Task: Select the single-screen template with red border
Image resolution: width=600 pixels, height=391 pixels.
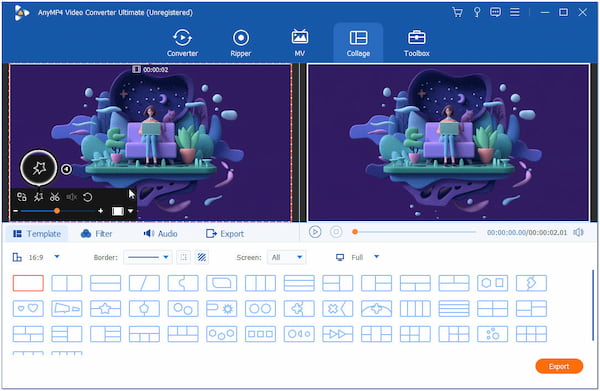Action: 28,283
